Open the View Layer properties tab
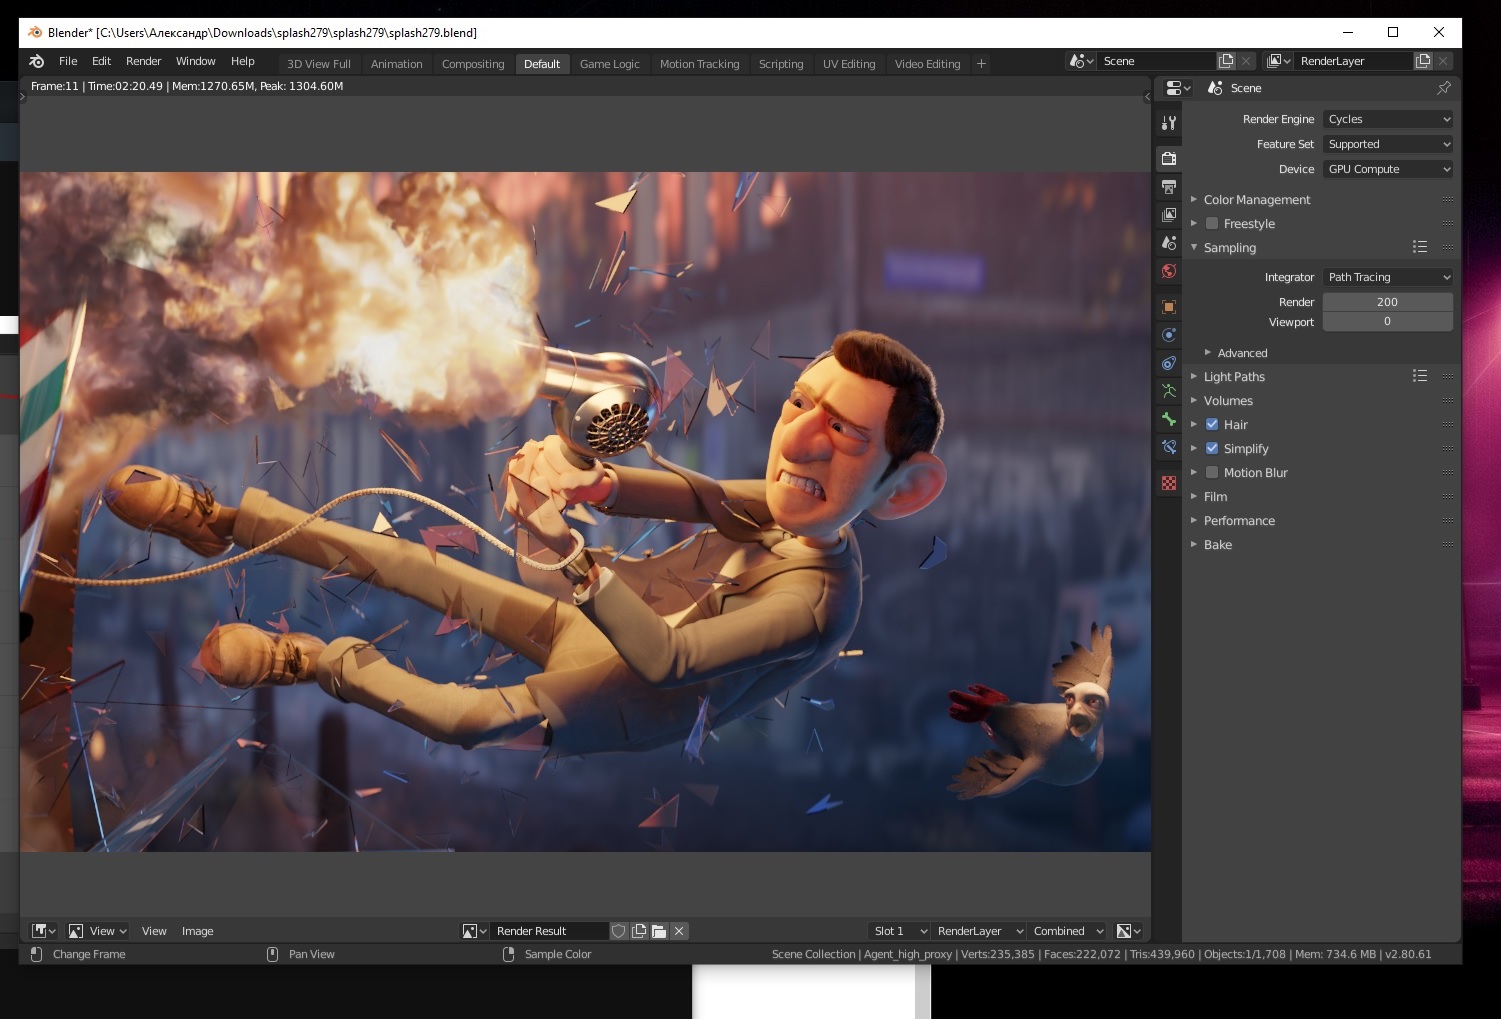Screen dimensions: 1501x1019 (x=1168, y=215)
